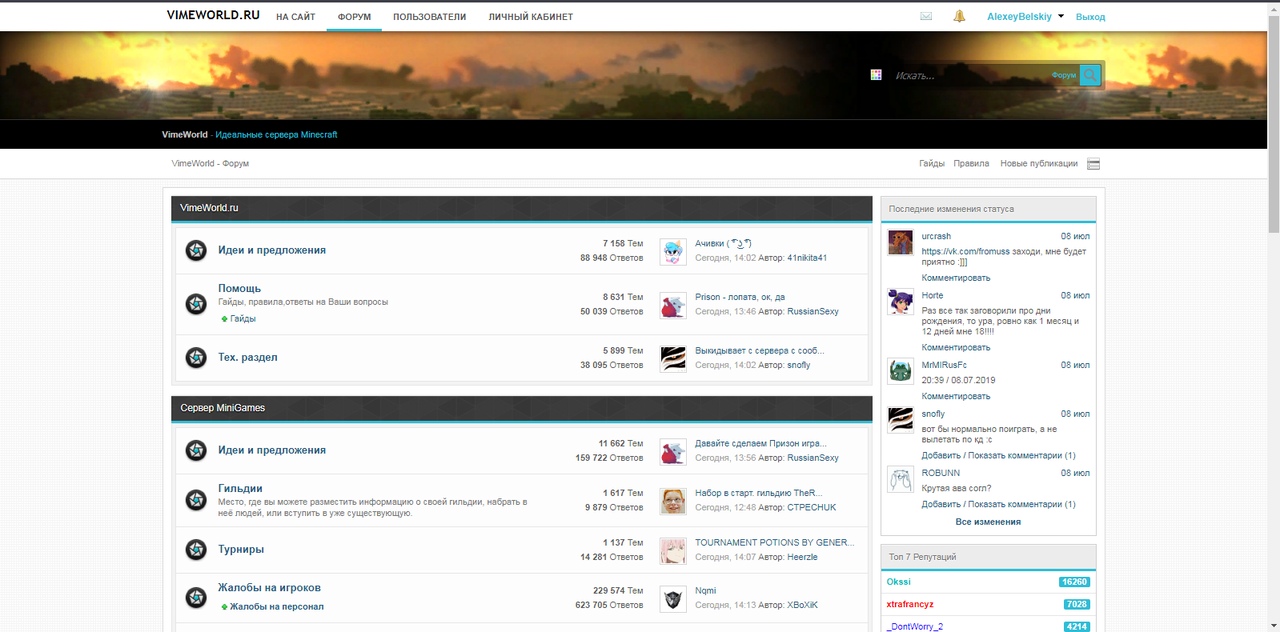Image resolution: width=1280 pixels, height=632 pixels.
Task: Open the Форум search scope selector
Action: click(x=1064, y=75)
